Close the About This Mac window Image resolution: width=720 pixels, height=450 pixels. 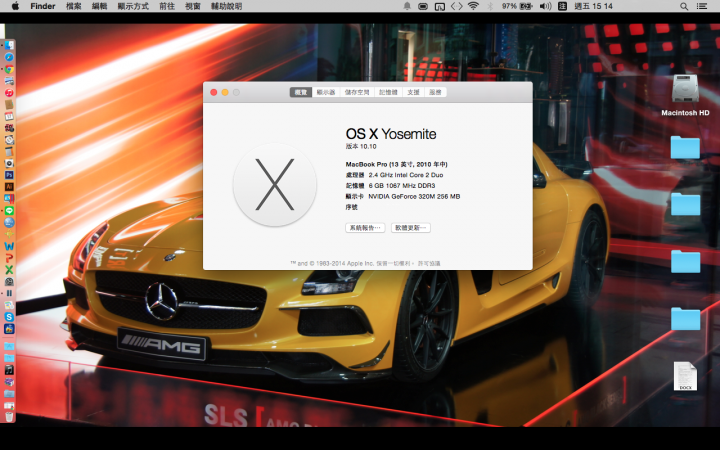(214, 92)
